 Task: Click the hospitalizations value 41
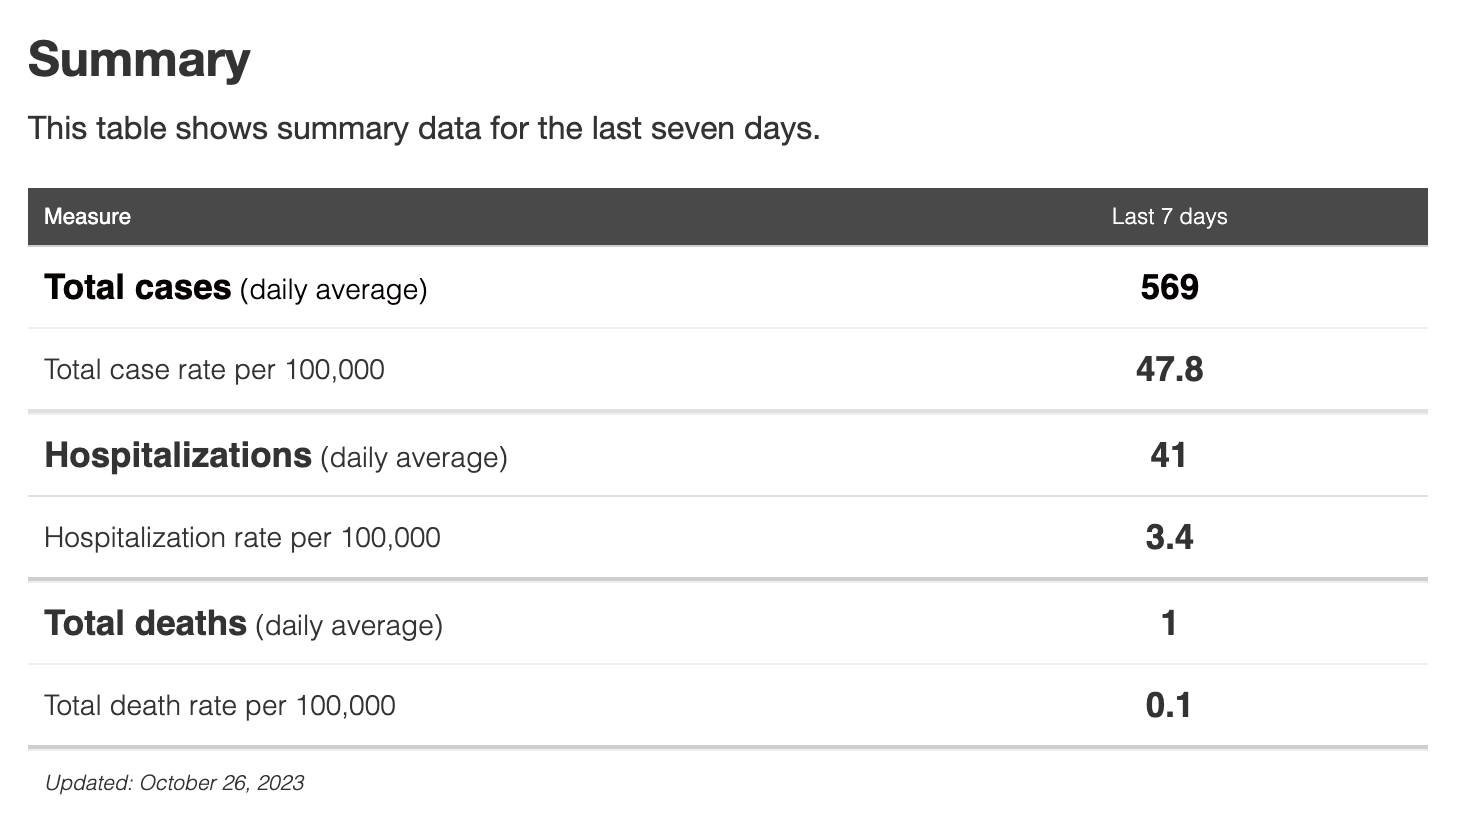pyautogui.click(x=1169, y=456)
